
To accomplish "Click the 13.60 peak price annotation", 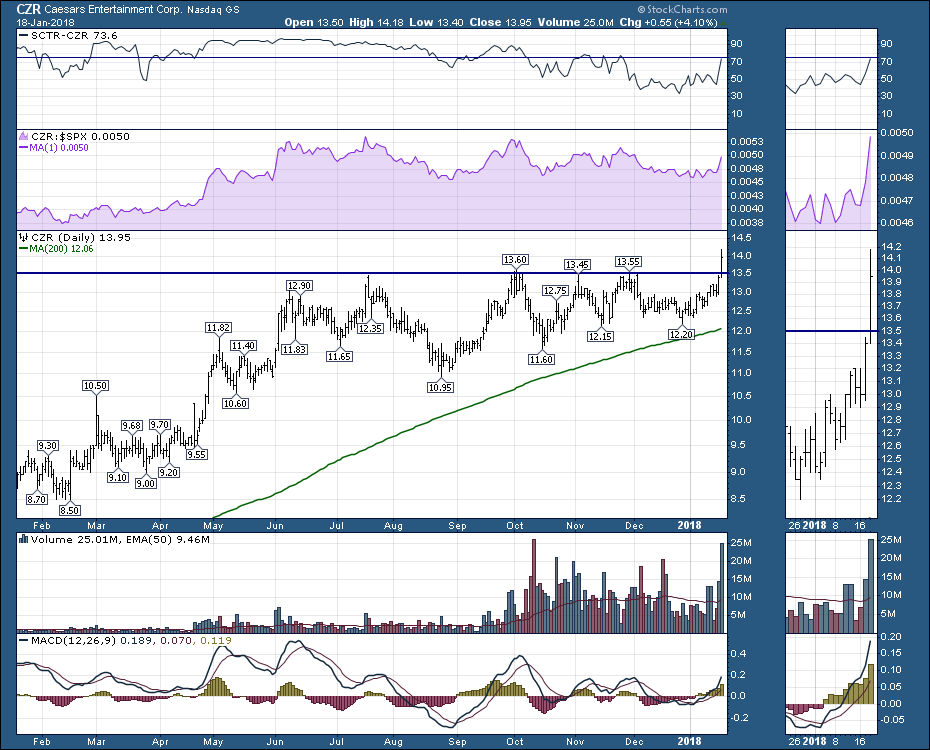I will [516, 260].
